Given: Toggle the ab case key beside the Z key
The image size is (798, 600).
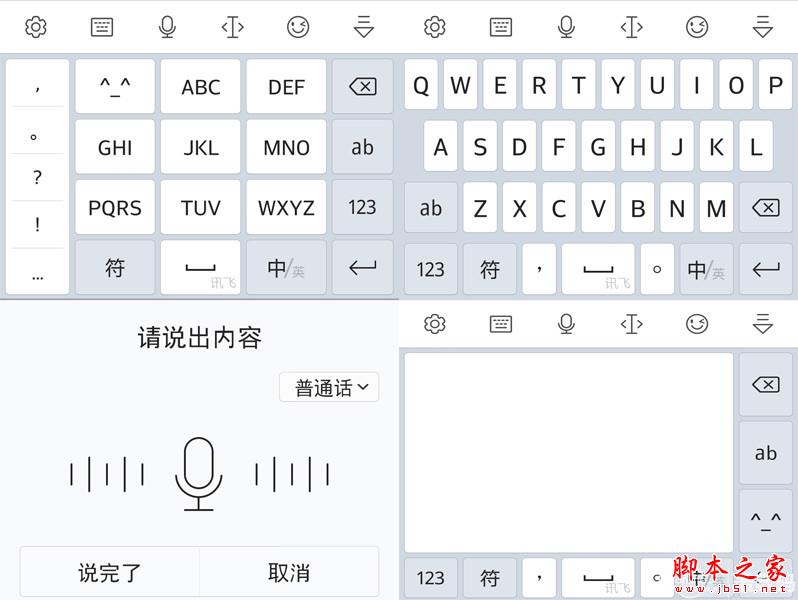Looking at the screenshot, I should (431, 208).
